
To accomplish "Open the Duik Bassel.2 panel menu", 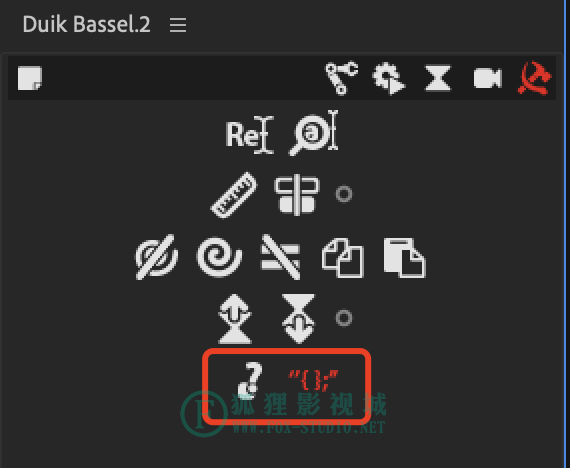I will click(178, 25).
